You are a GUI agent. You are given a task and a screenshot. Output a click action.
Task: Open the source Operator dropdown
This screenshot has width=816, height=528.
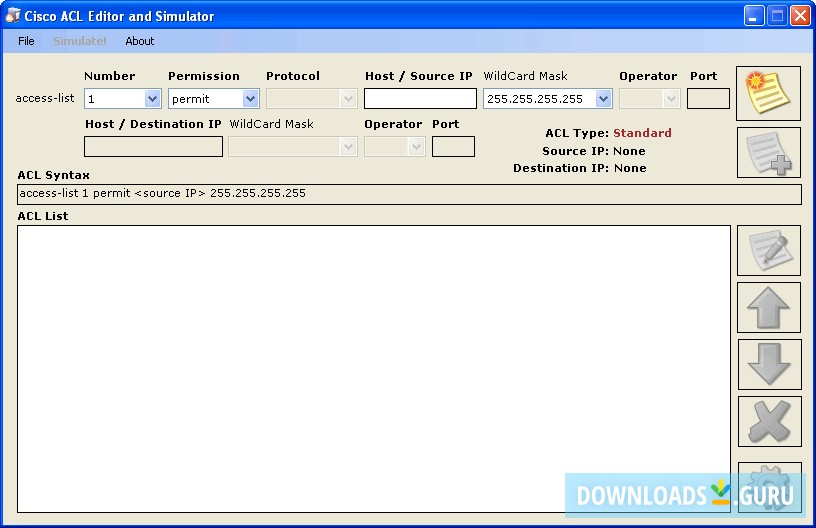671,98
